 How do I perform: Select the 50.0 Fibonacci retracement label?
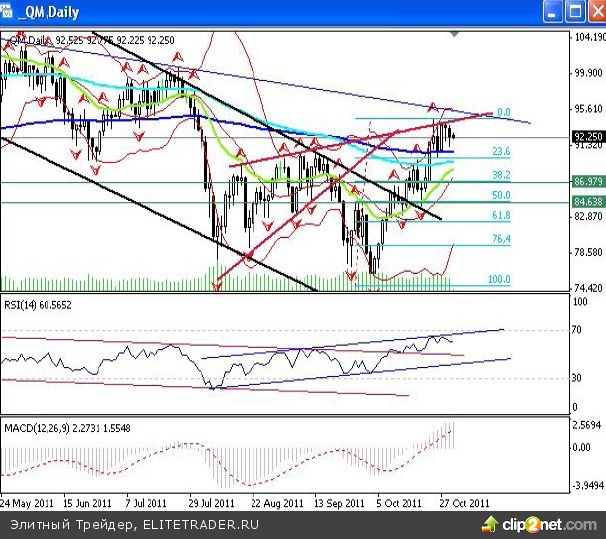(502, 196)
